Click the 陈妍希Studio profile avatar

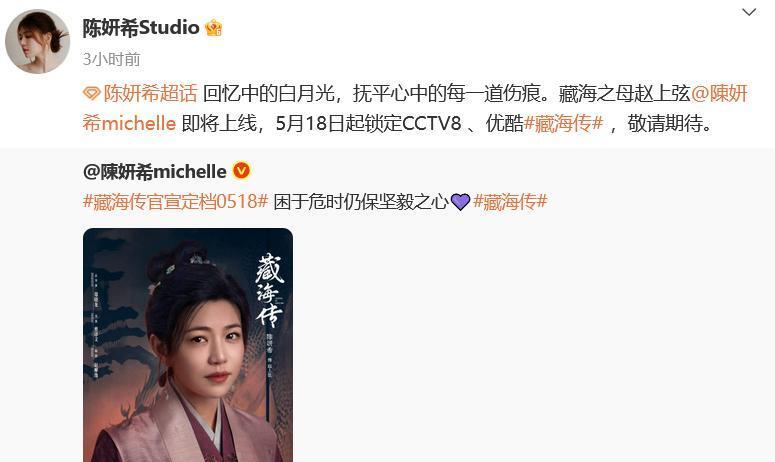tap(38, 42)
